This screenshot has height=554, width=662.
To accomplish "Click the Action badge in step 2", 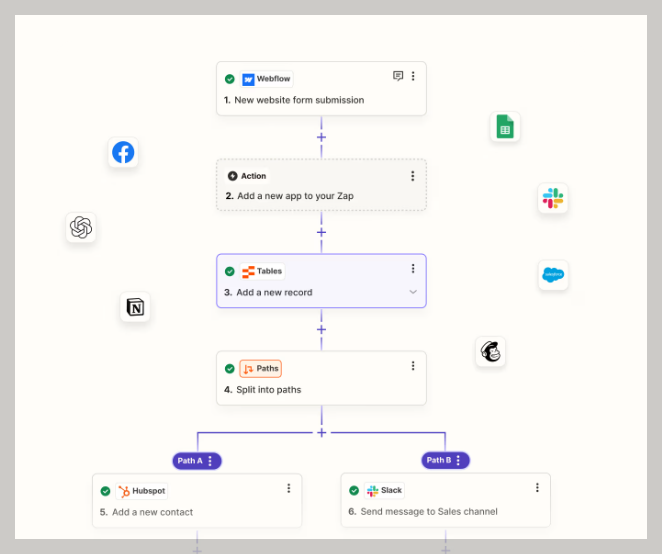I will 247,176.
